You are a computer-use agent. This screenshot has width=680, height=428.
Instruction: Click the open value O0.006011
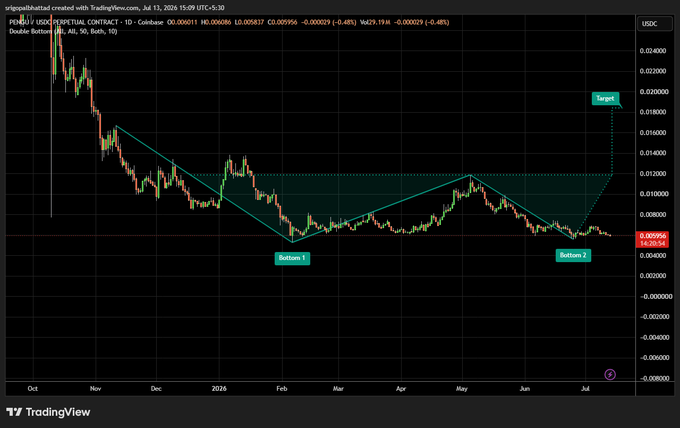[182, 22]
